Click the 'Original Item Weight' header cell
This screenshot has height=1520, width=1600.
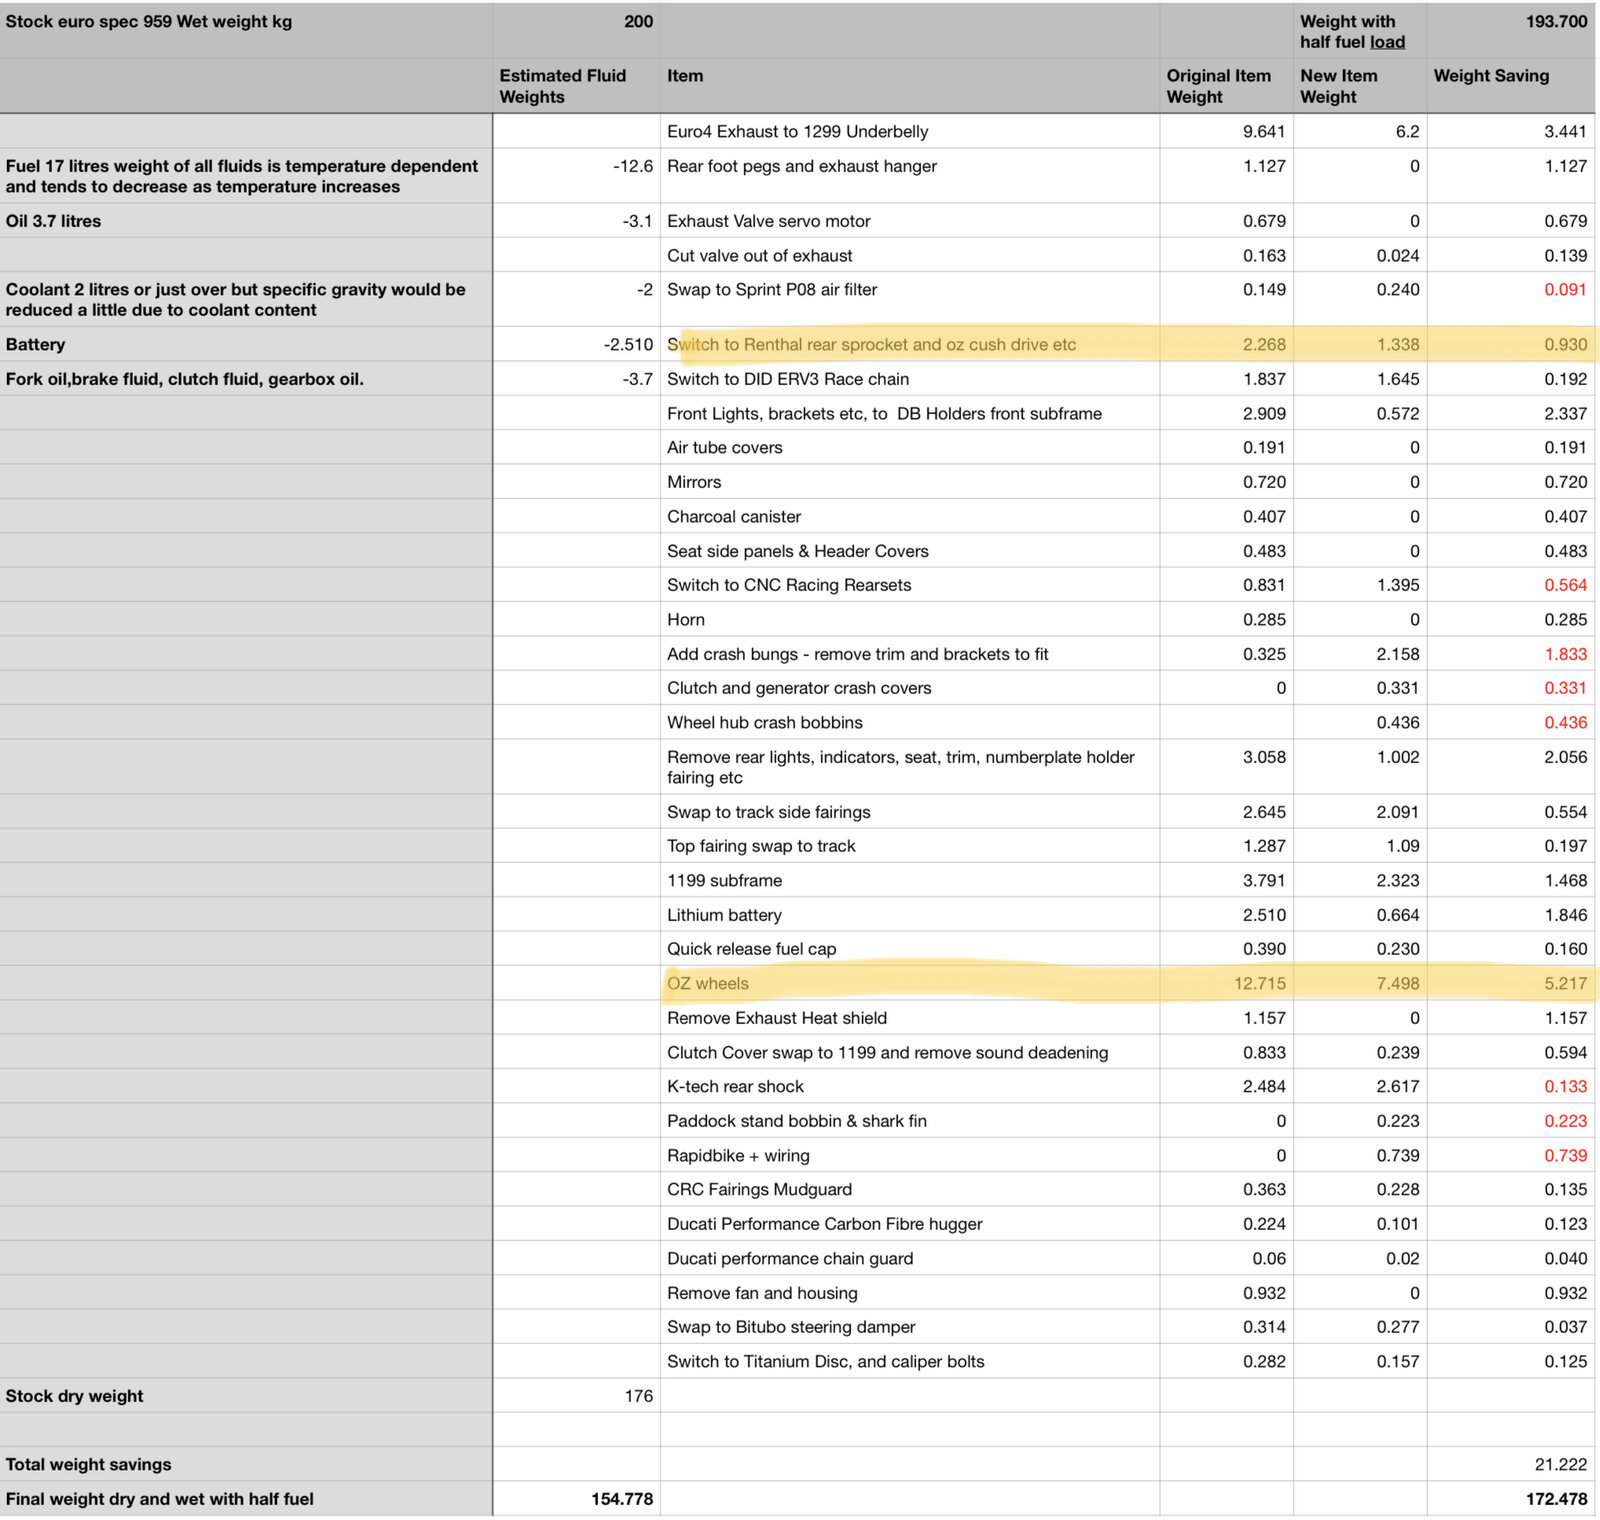[1226, 85]
